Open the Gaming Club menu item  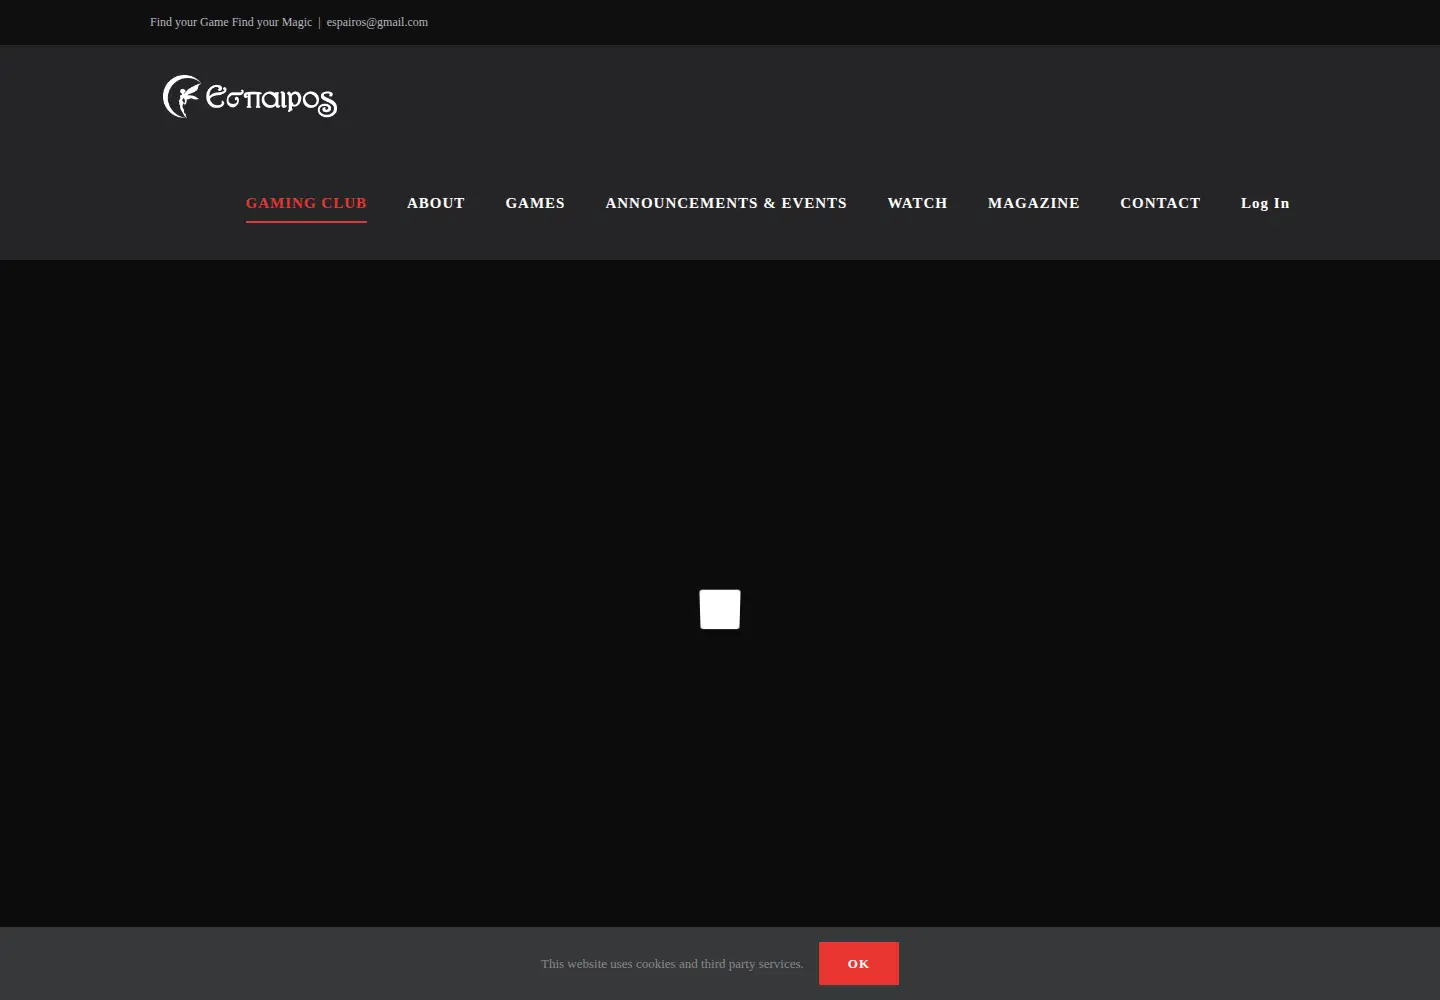click(x=306, y=203)
